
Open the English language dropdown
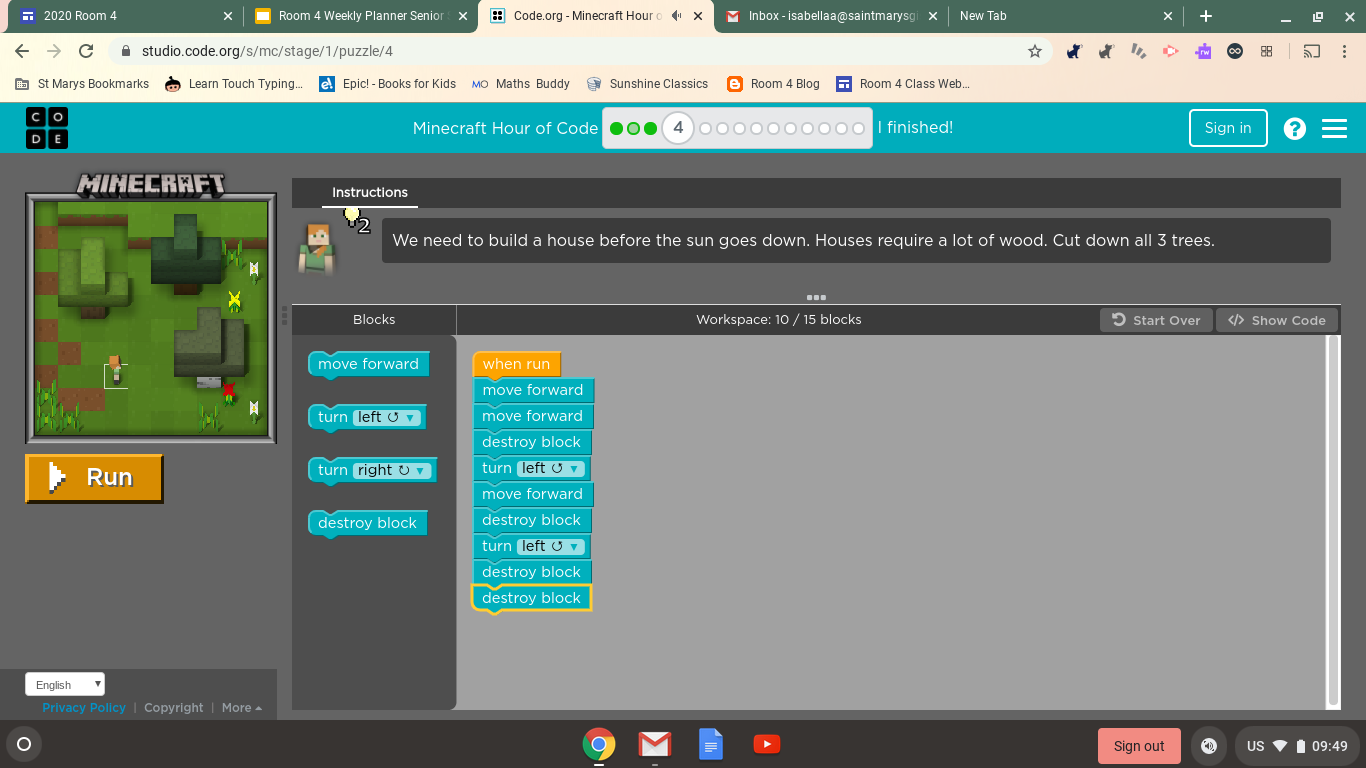click(x=65, y=685)
